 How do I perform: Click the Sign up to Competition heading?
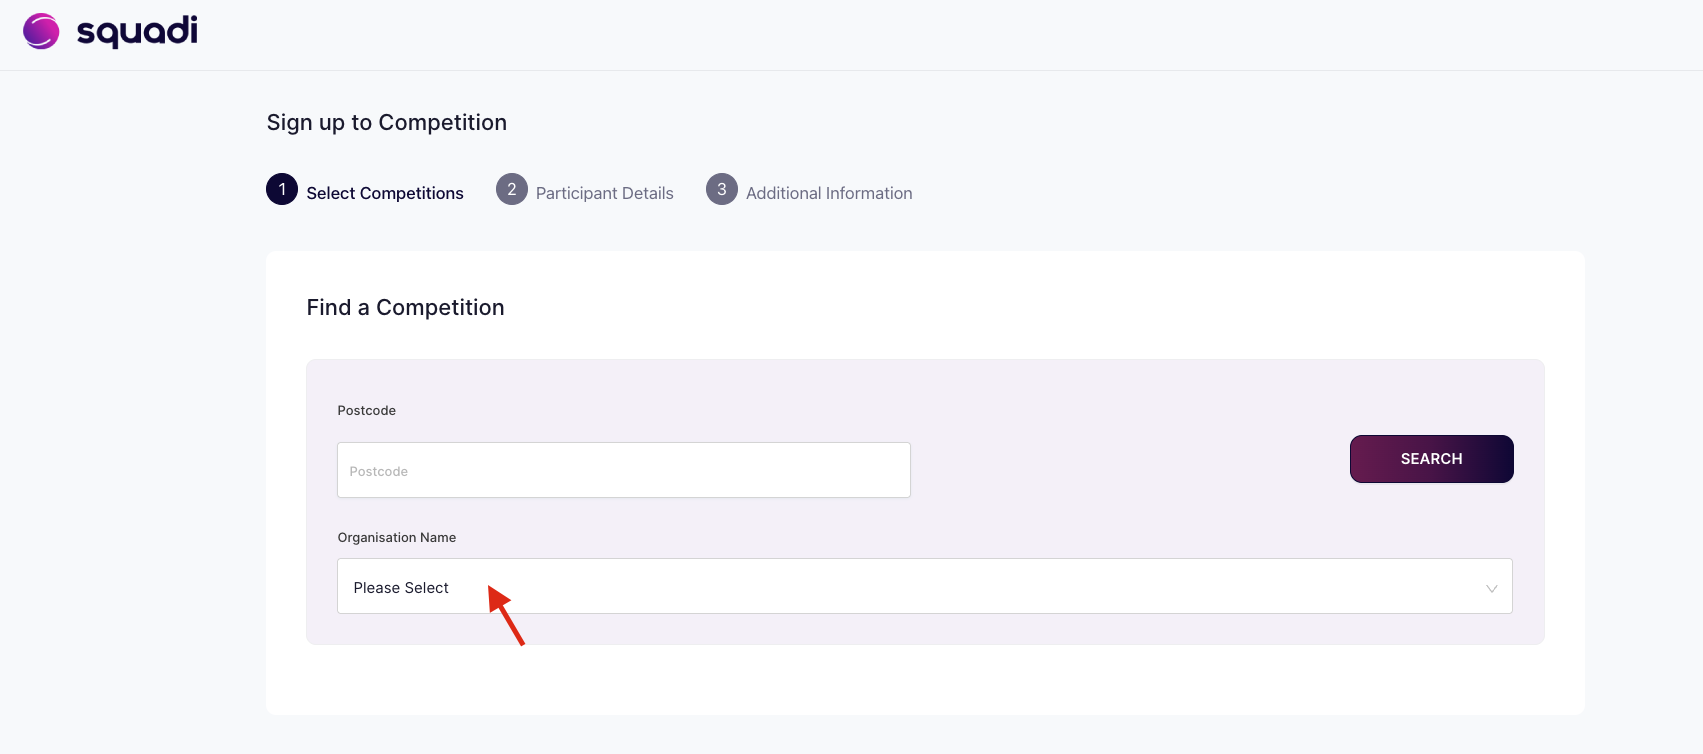386,122
